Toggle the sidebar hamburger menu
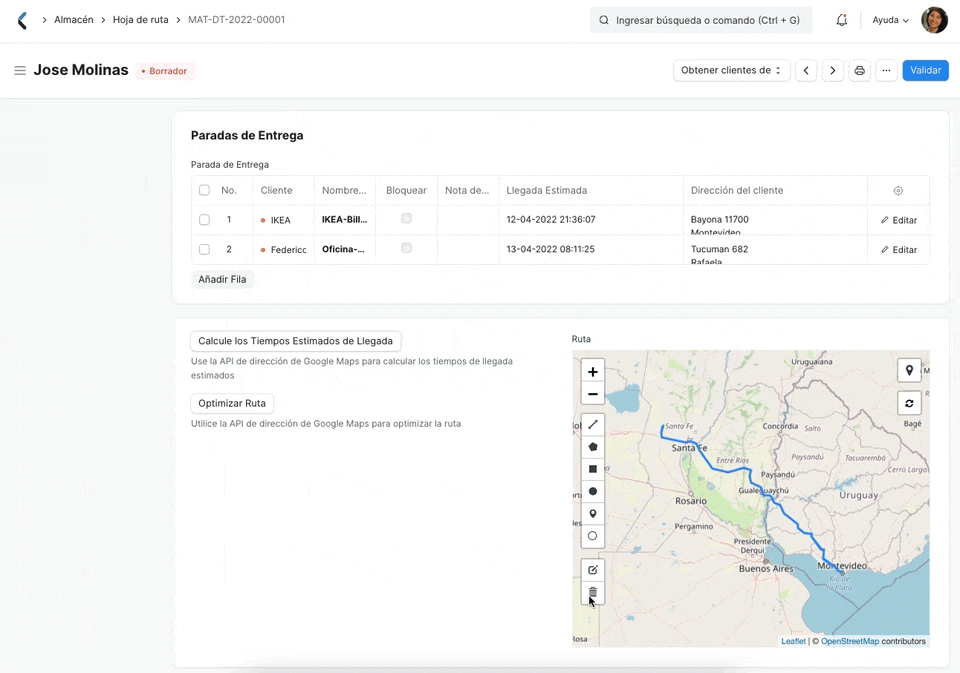 point(20,70)
